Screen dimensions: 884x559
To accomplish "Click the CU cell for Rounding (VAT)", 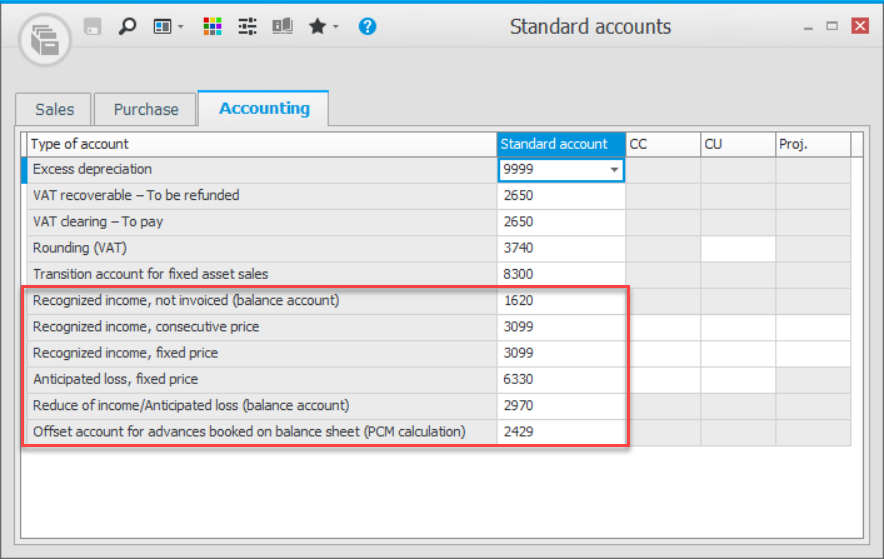I will [738, 248].
